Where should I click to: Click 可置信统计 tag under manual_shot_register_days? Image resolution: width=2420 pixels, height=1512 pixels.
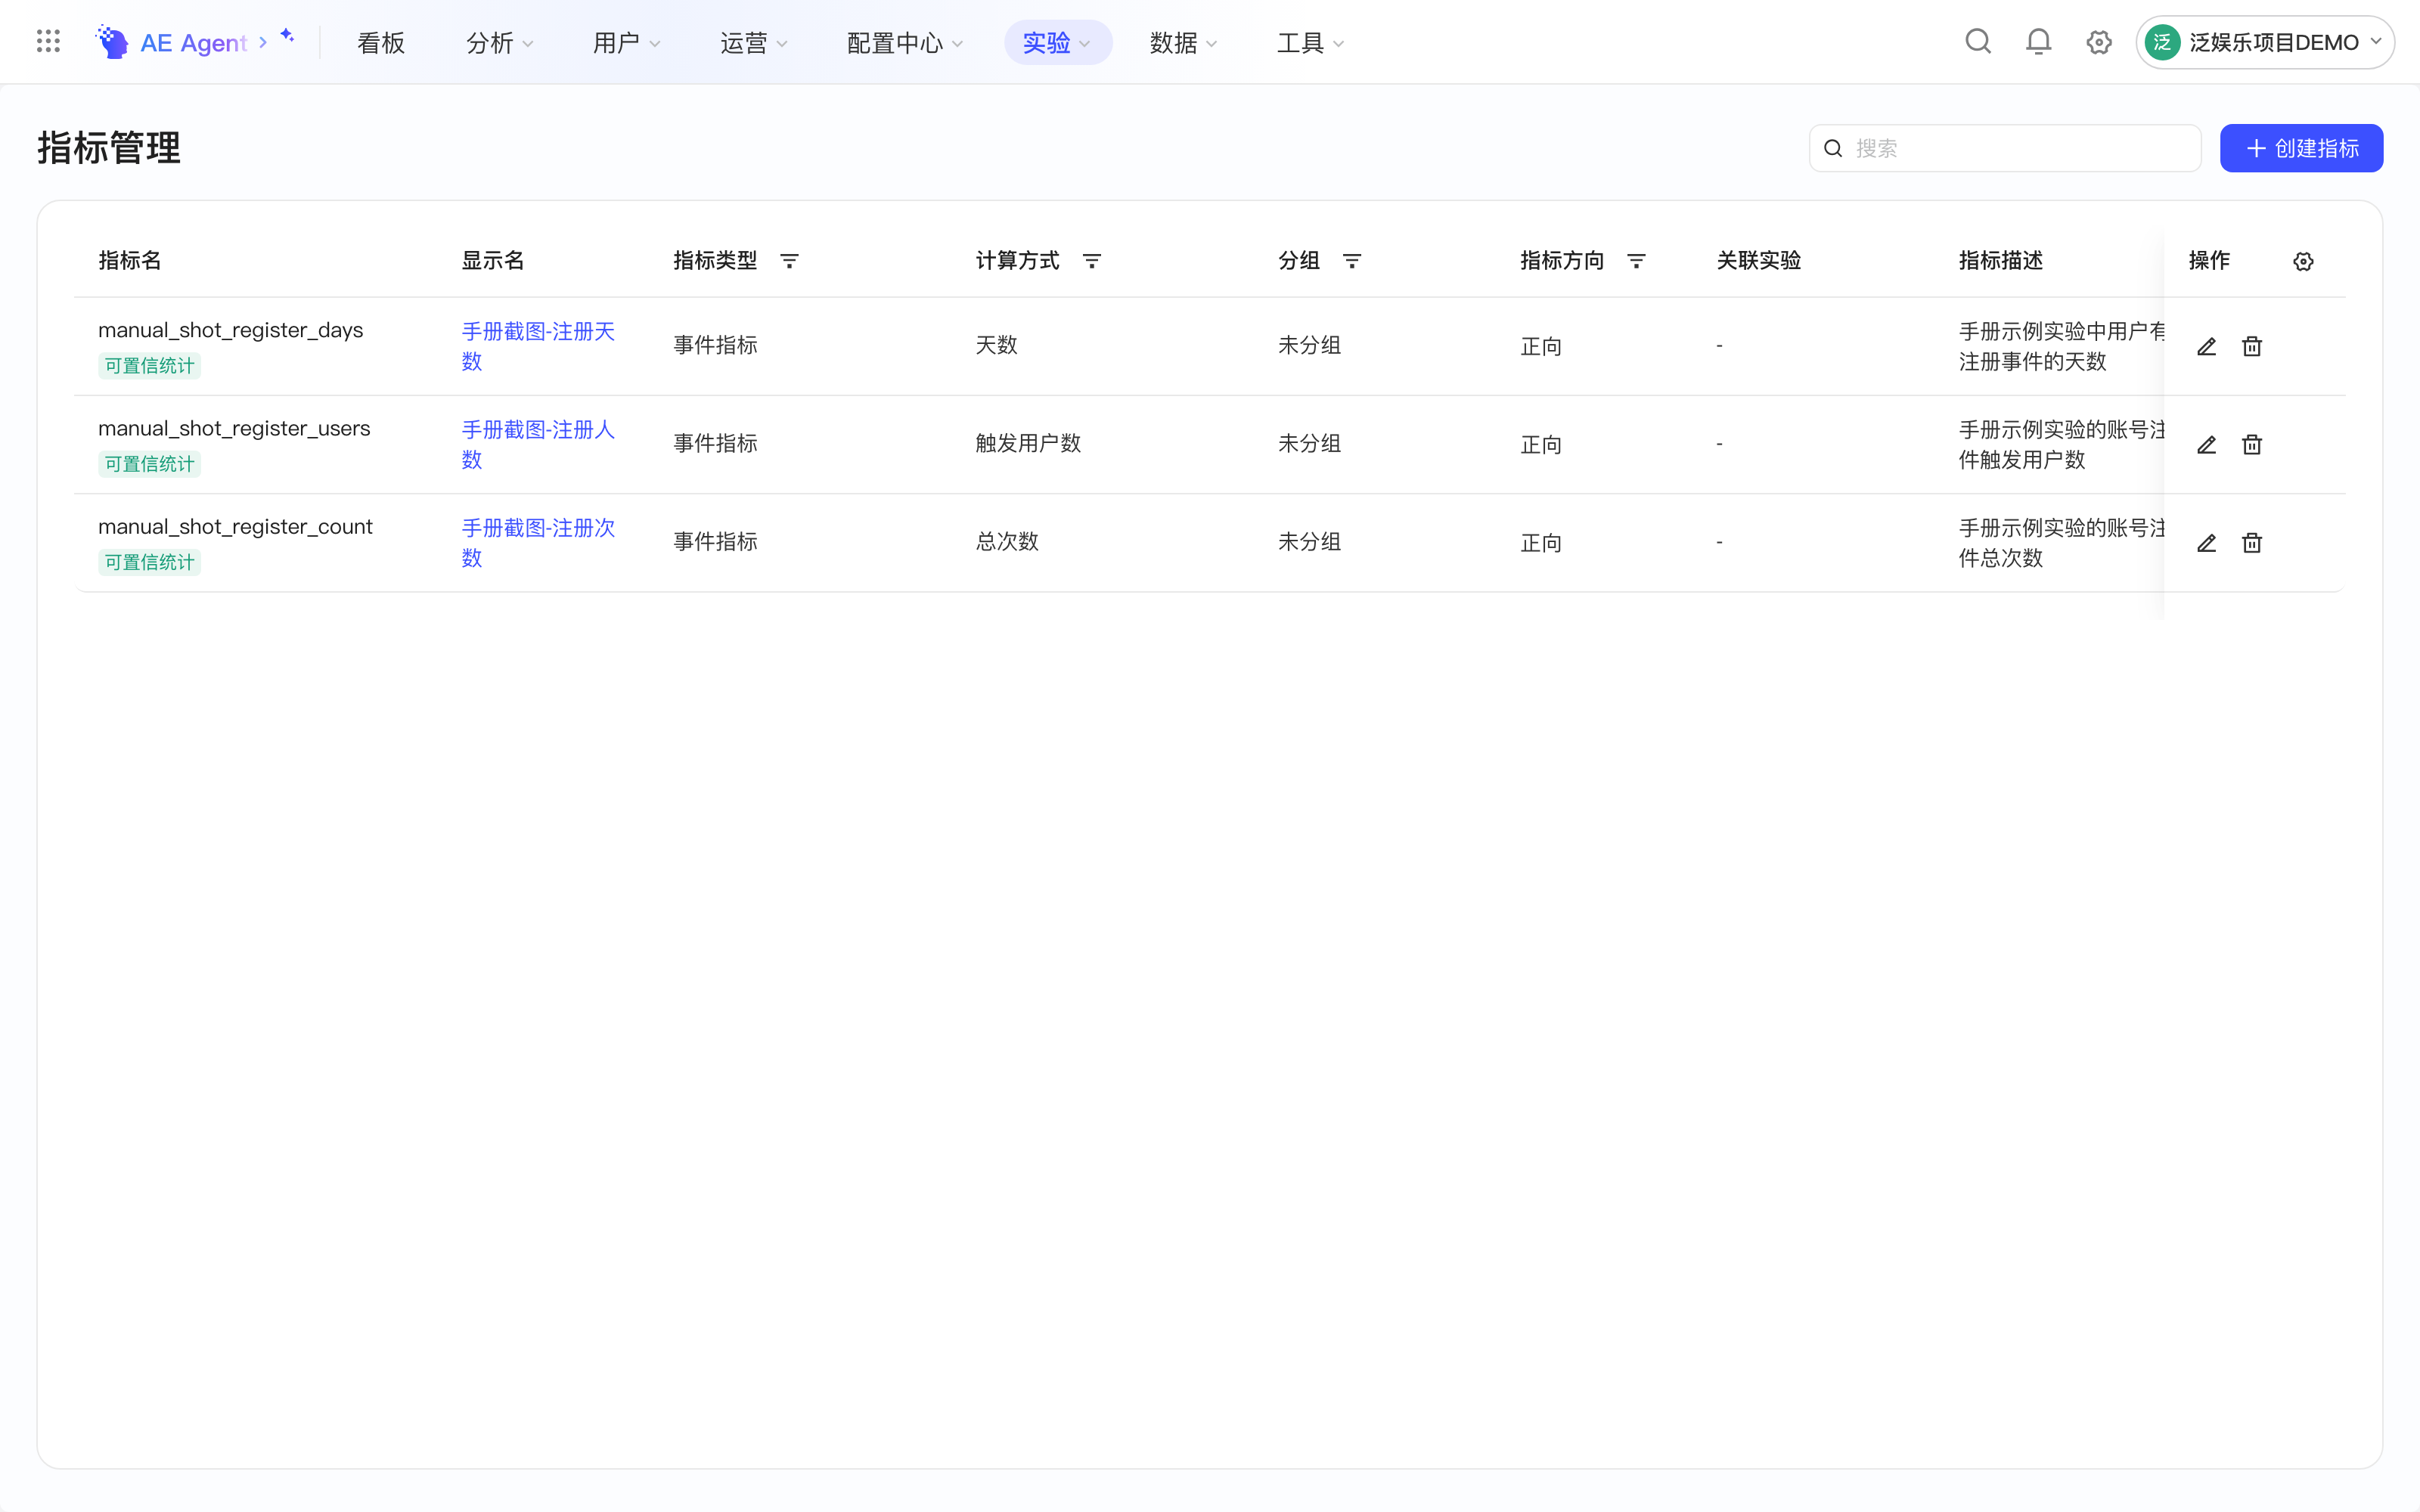(x=149, y=366)
